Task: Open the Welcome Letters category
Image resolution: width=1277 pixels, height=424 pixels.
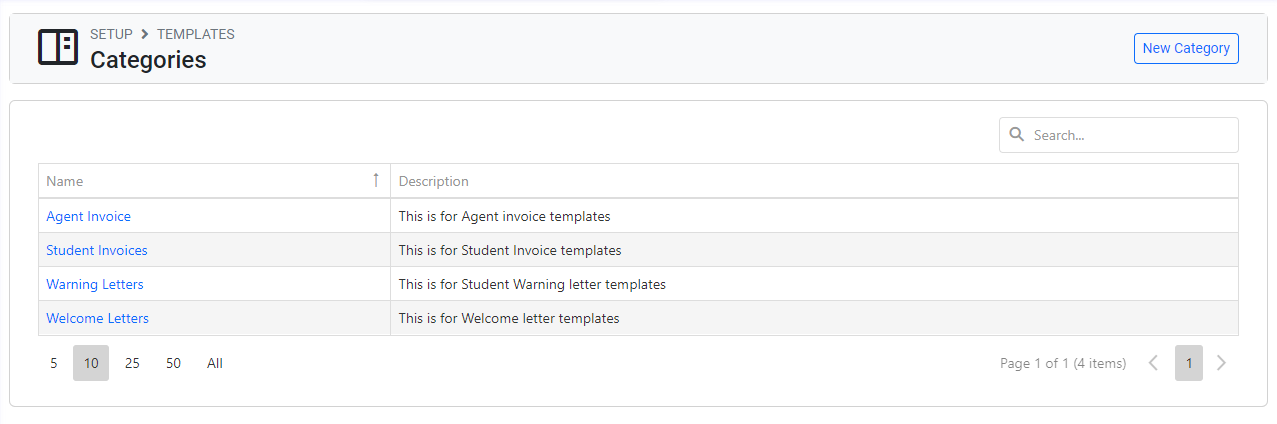Action: tap(97, 318)
